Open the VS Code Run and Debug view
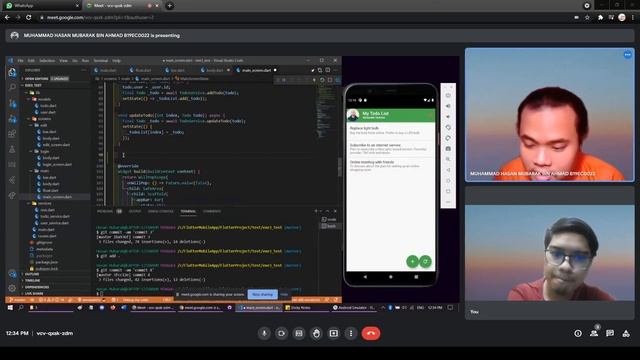This screenshot has height=360, width=640. [x=12, y=119]
